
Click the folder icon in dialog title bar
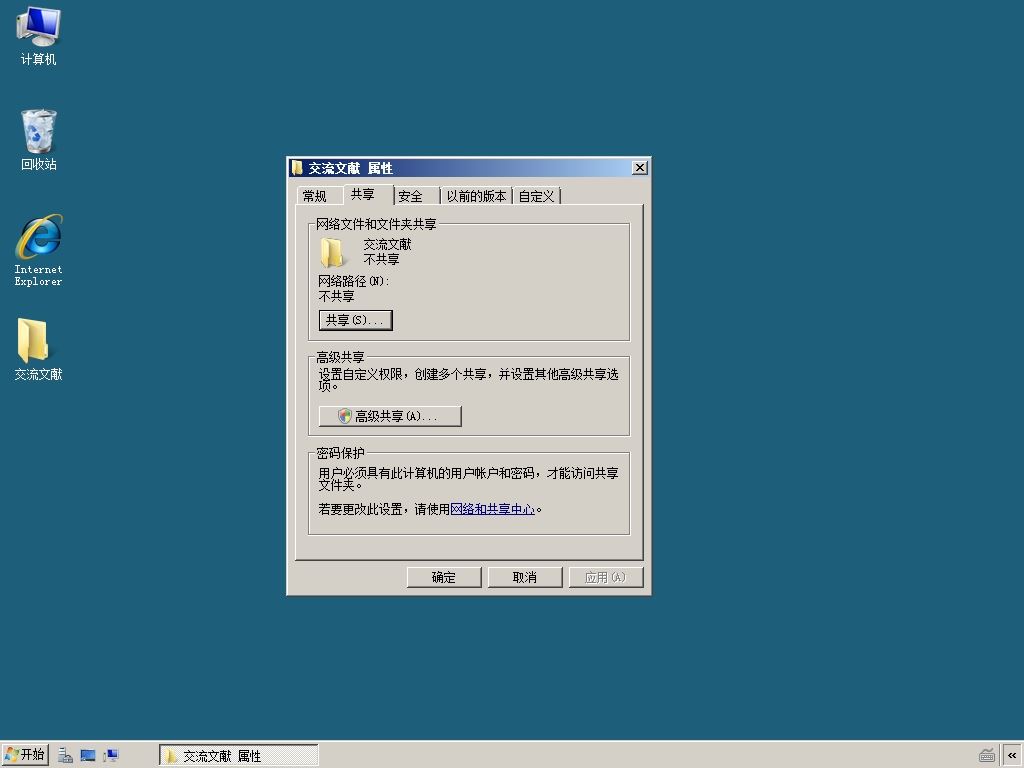click(297, 168)
